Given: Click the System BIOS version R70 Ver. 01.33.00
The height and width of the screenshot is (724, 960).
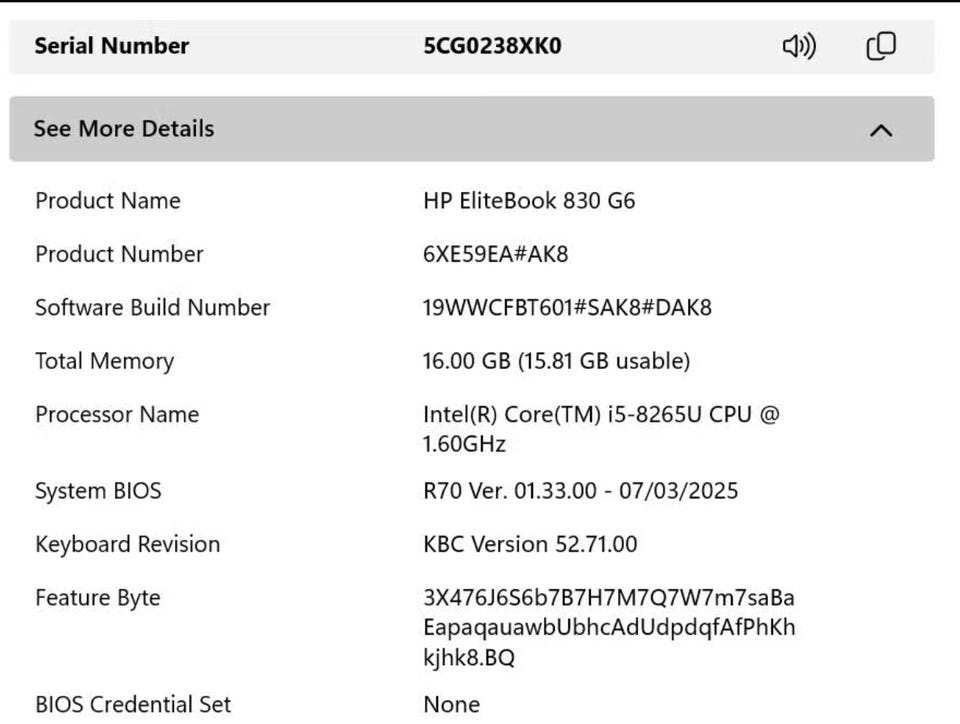Looking at the screenshot, I should click(580, 491).
